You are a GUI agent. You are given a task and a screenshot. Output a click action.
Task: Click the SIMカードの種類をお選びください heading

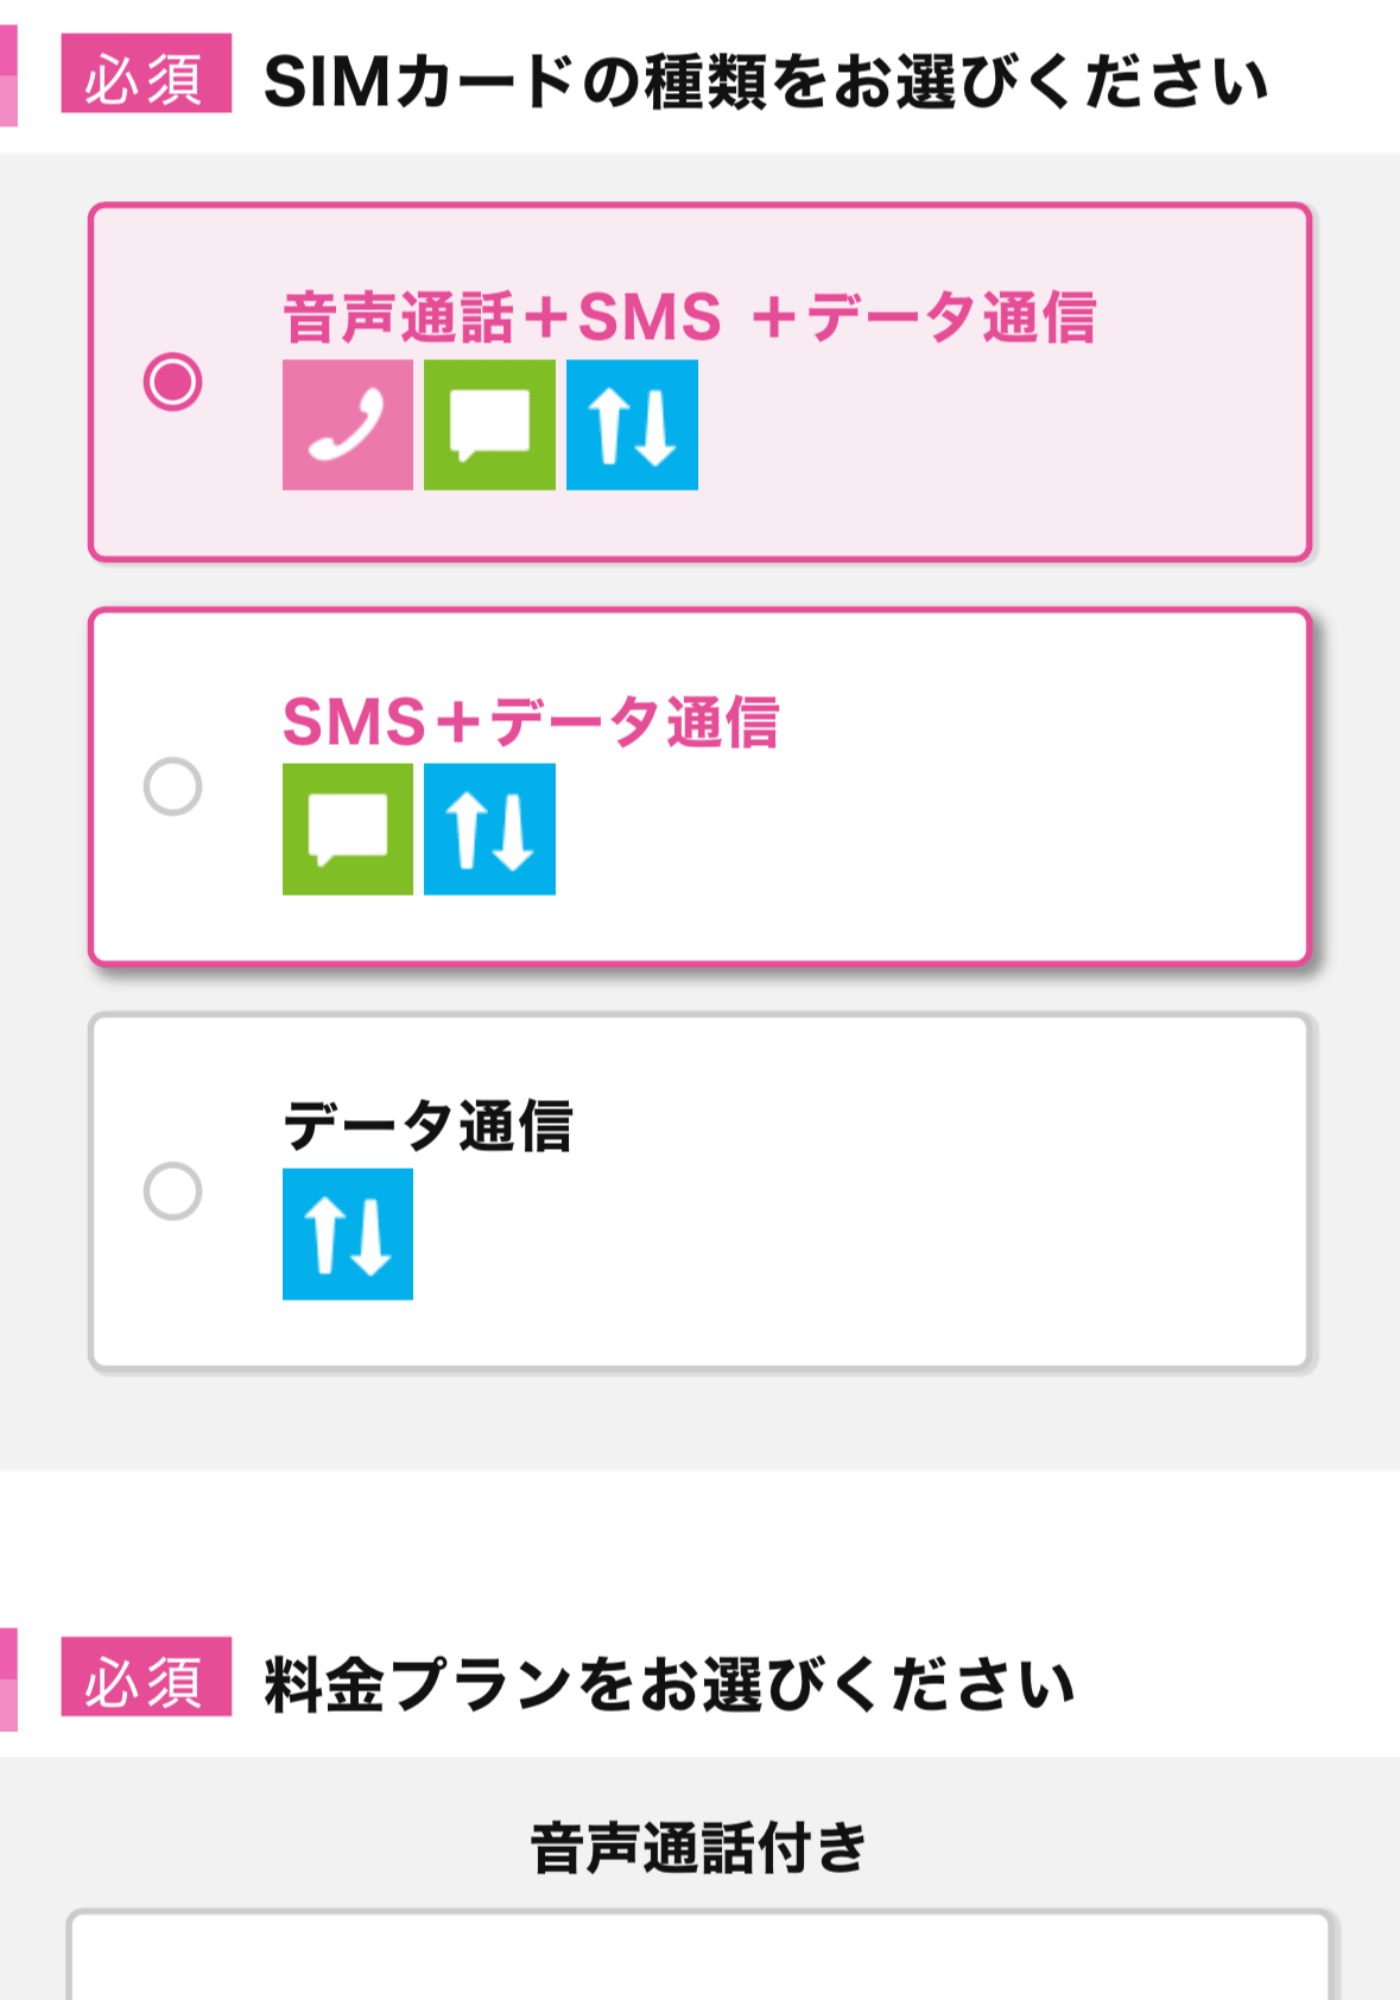pyautogui.click(x=767, y=81)
